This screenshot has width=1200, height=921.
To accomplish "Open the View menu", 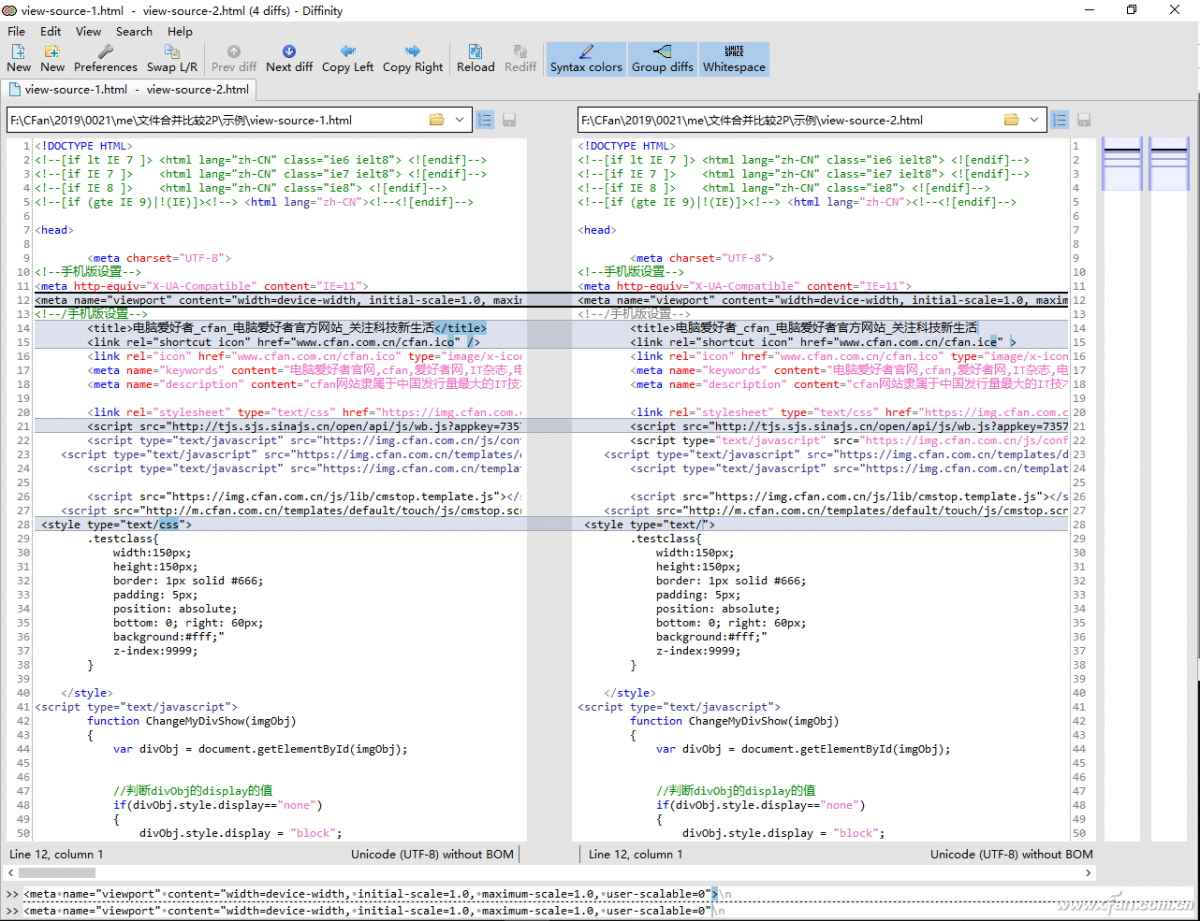I will 88,31.
